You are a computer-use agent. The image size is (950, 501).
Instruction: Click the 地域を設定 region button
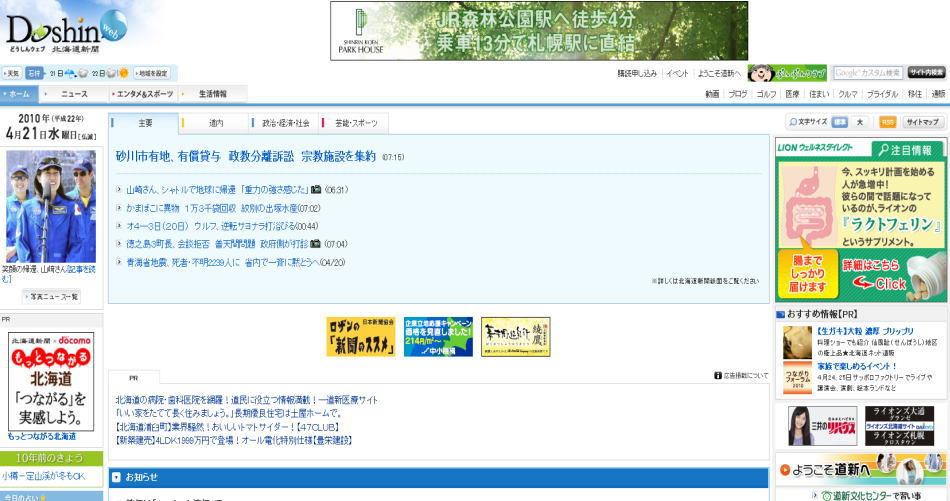pyautogui.click(x=152, y=73)
